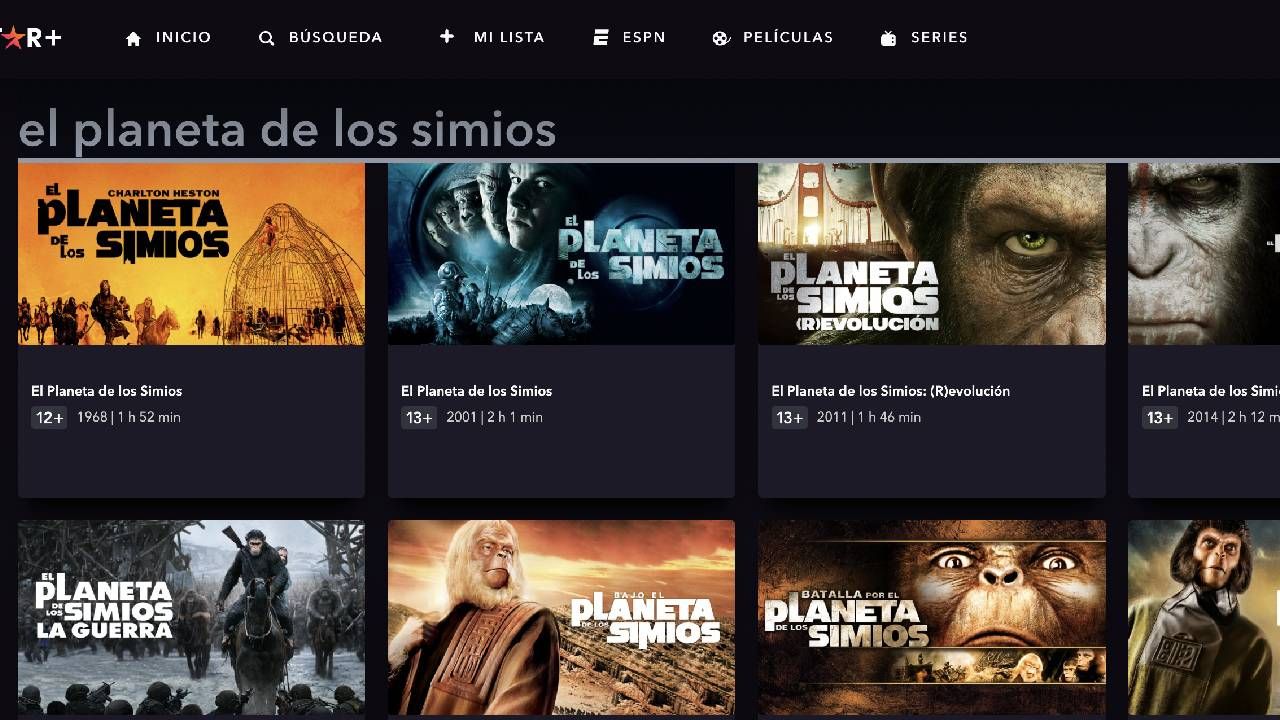Click the 13+ badge next to 2014

(x=1160, y=418)
